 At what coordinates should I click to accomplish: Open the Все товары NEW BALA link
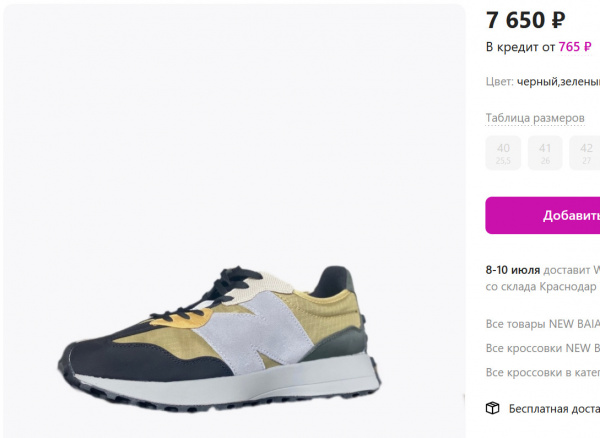542,324
